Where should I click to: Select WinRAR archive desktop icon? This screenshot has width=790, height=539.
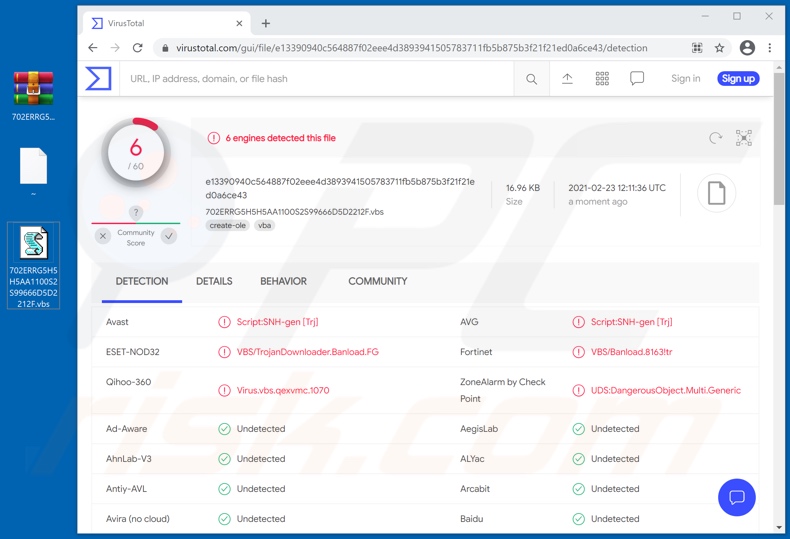[33, 96]
